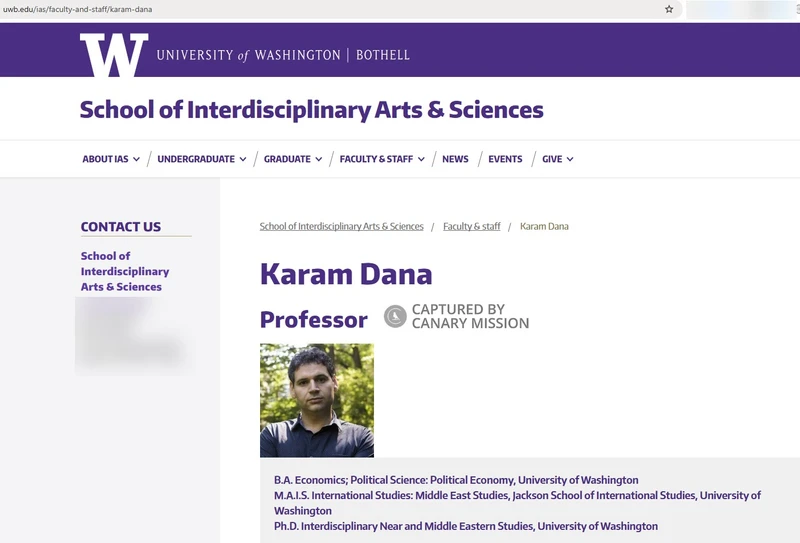Click the URL in the address bar
The height and width of the screenshot is (543, 800).
coord(78,9)
